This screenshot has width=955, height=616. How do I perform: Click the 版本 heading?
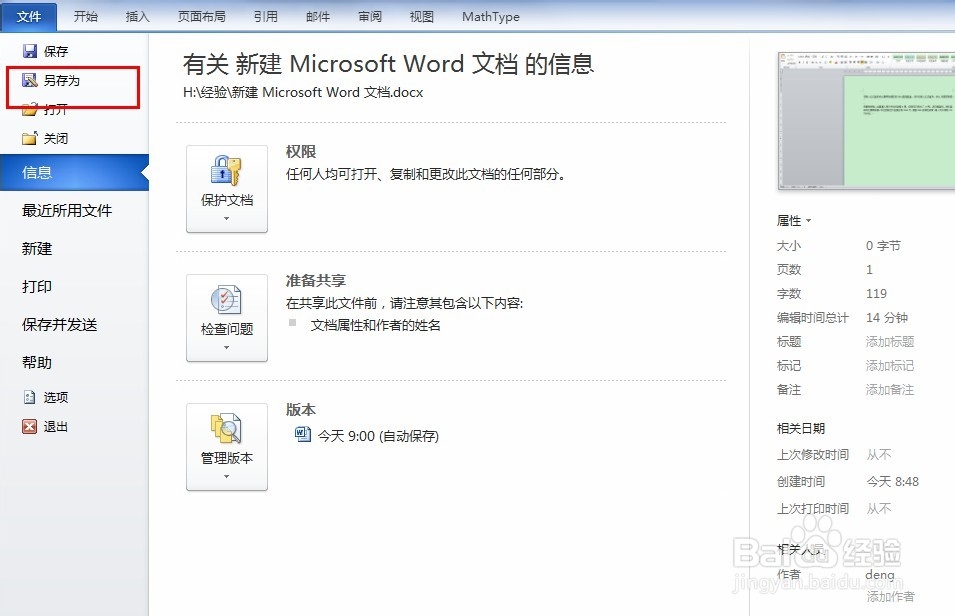(301, 410)
